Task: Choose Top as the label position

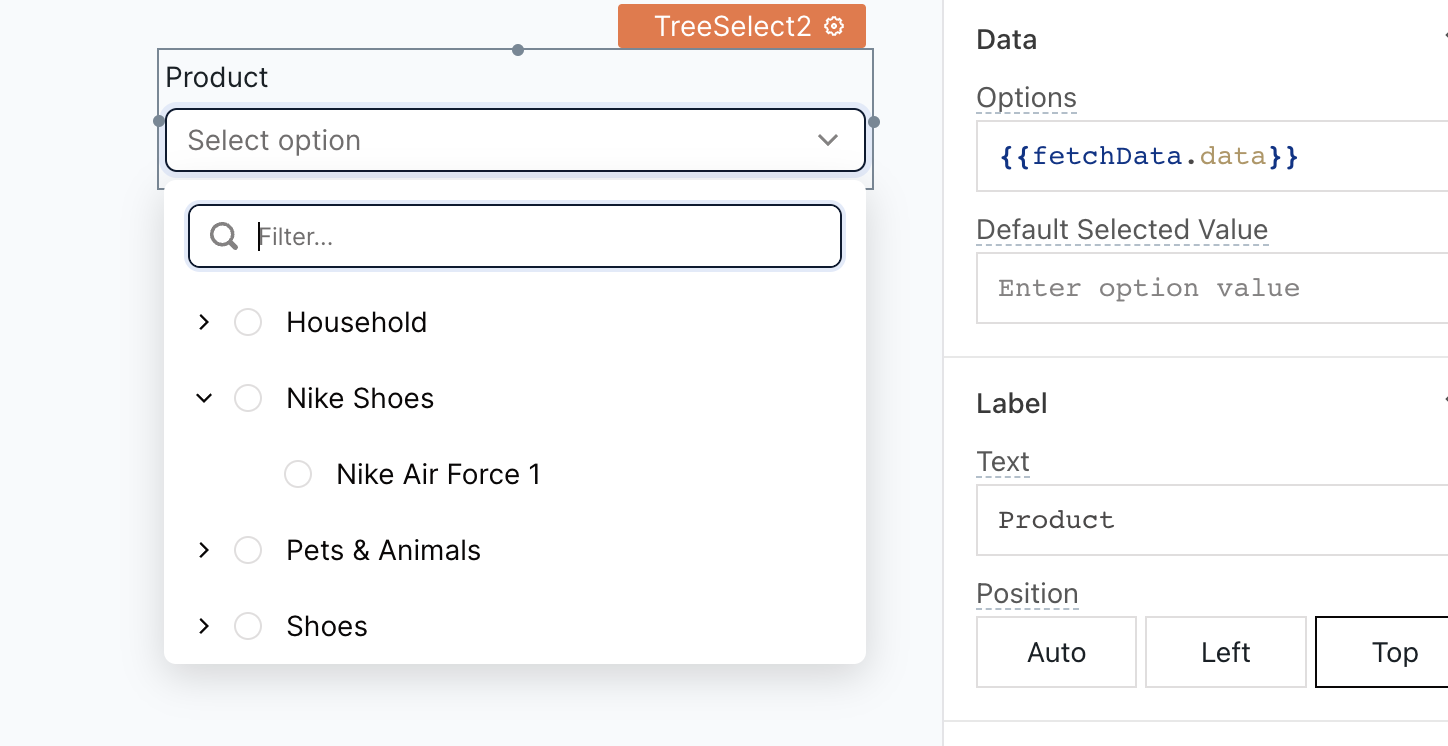Action: tap(1394, 652)
